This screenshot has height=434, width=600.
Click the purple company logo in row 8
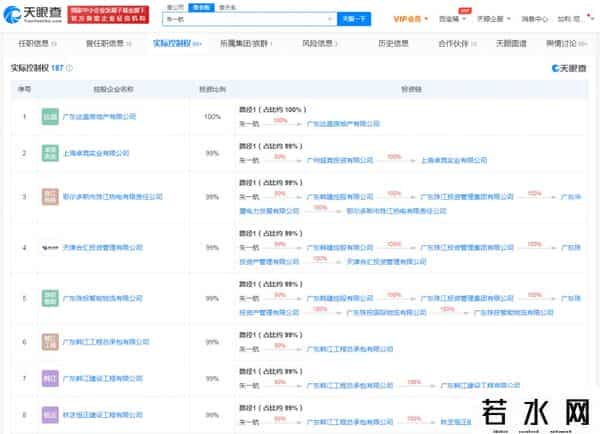(50, 415)
